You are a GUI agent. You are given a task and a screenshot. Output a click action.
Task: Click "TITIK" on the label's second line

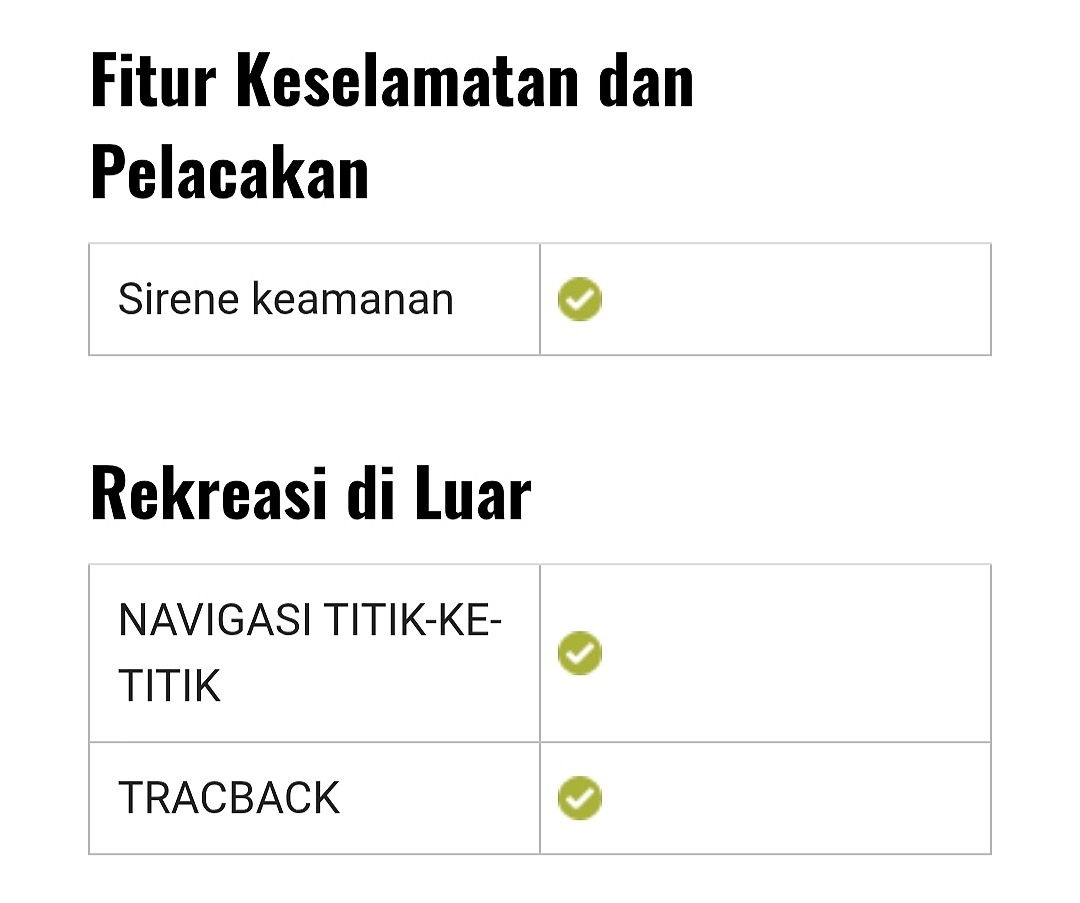coord(169,687)
